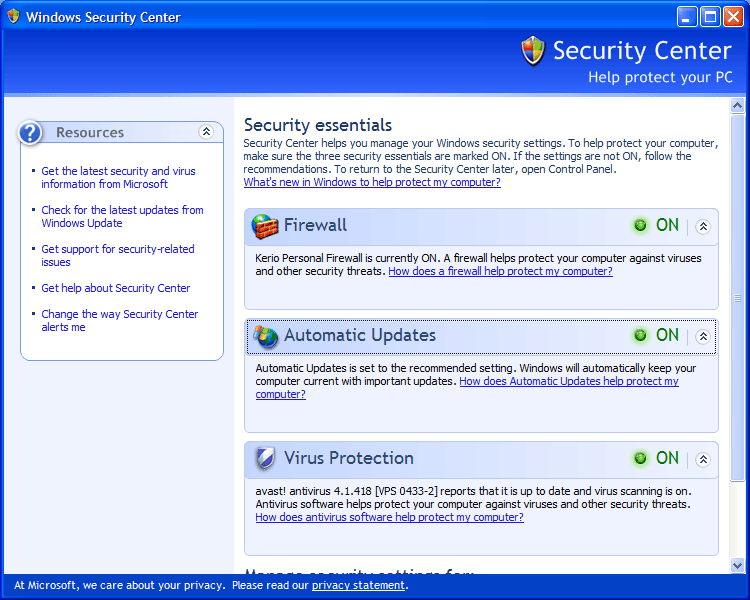Click the Virus Protection heading text
This screenshot has width=750, height=600.
(349, 458)
